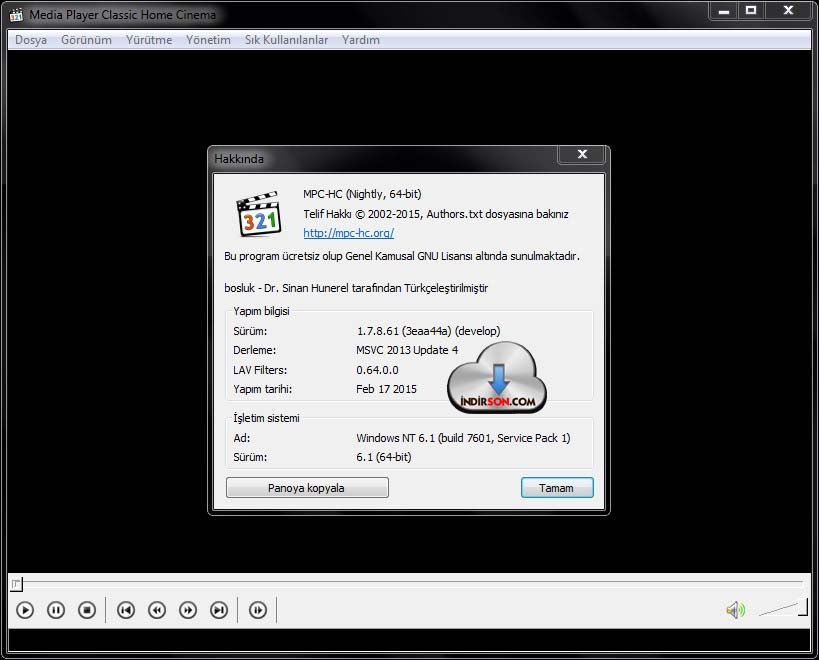
Task: Skip to the previous file icon
Action: tap(126, 610)
